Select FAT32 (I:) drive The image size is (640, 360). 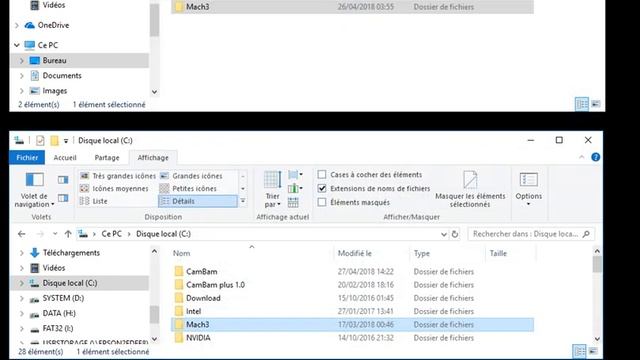pyautogui.click(x=58, y=328)
